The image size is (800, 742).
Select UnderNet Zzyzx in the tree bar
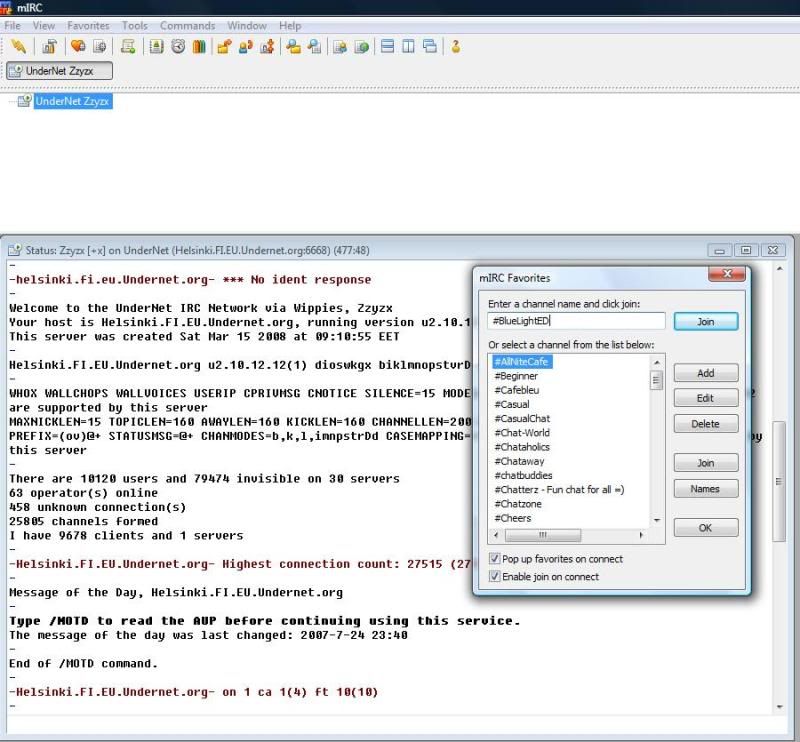pyautogui.click(x=72, y=101)
